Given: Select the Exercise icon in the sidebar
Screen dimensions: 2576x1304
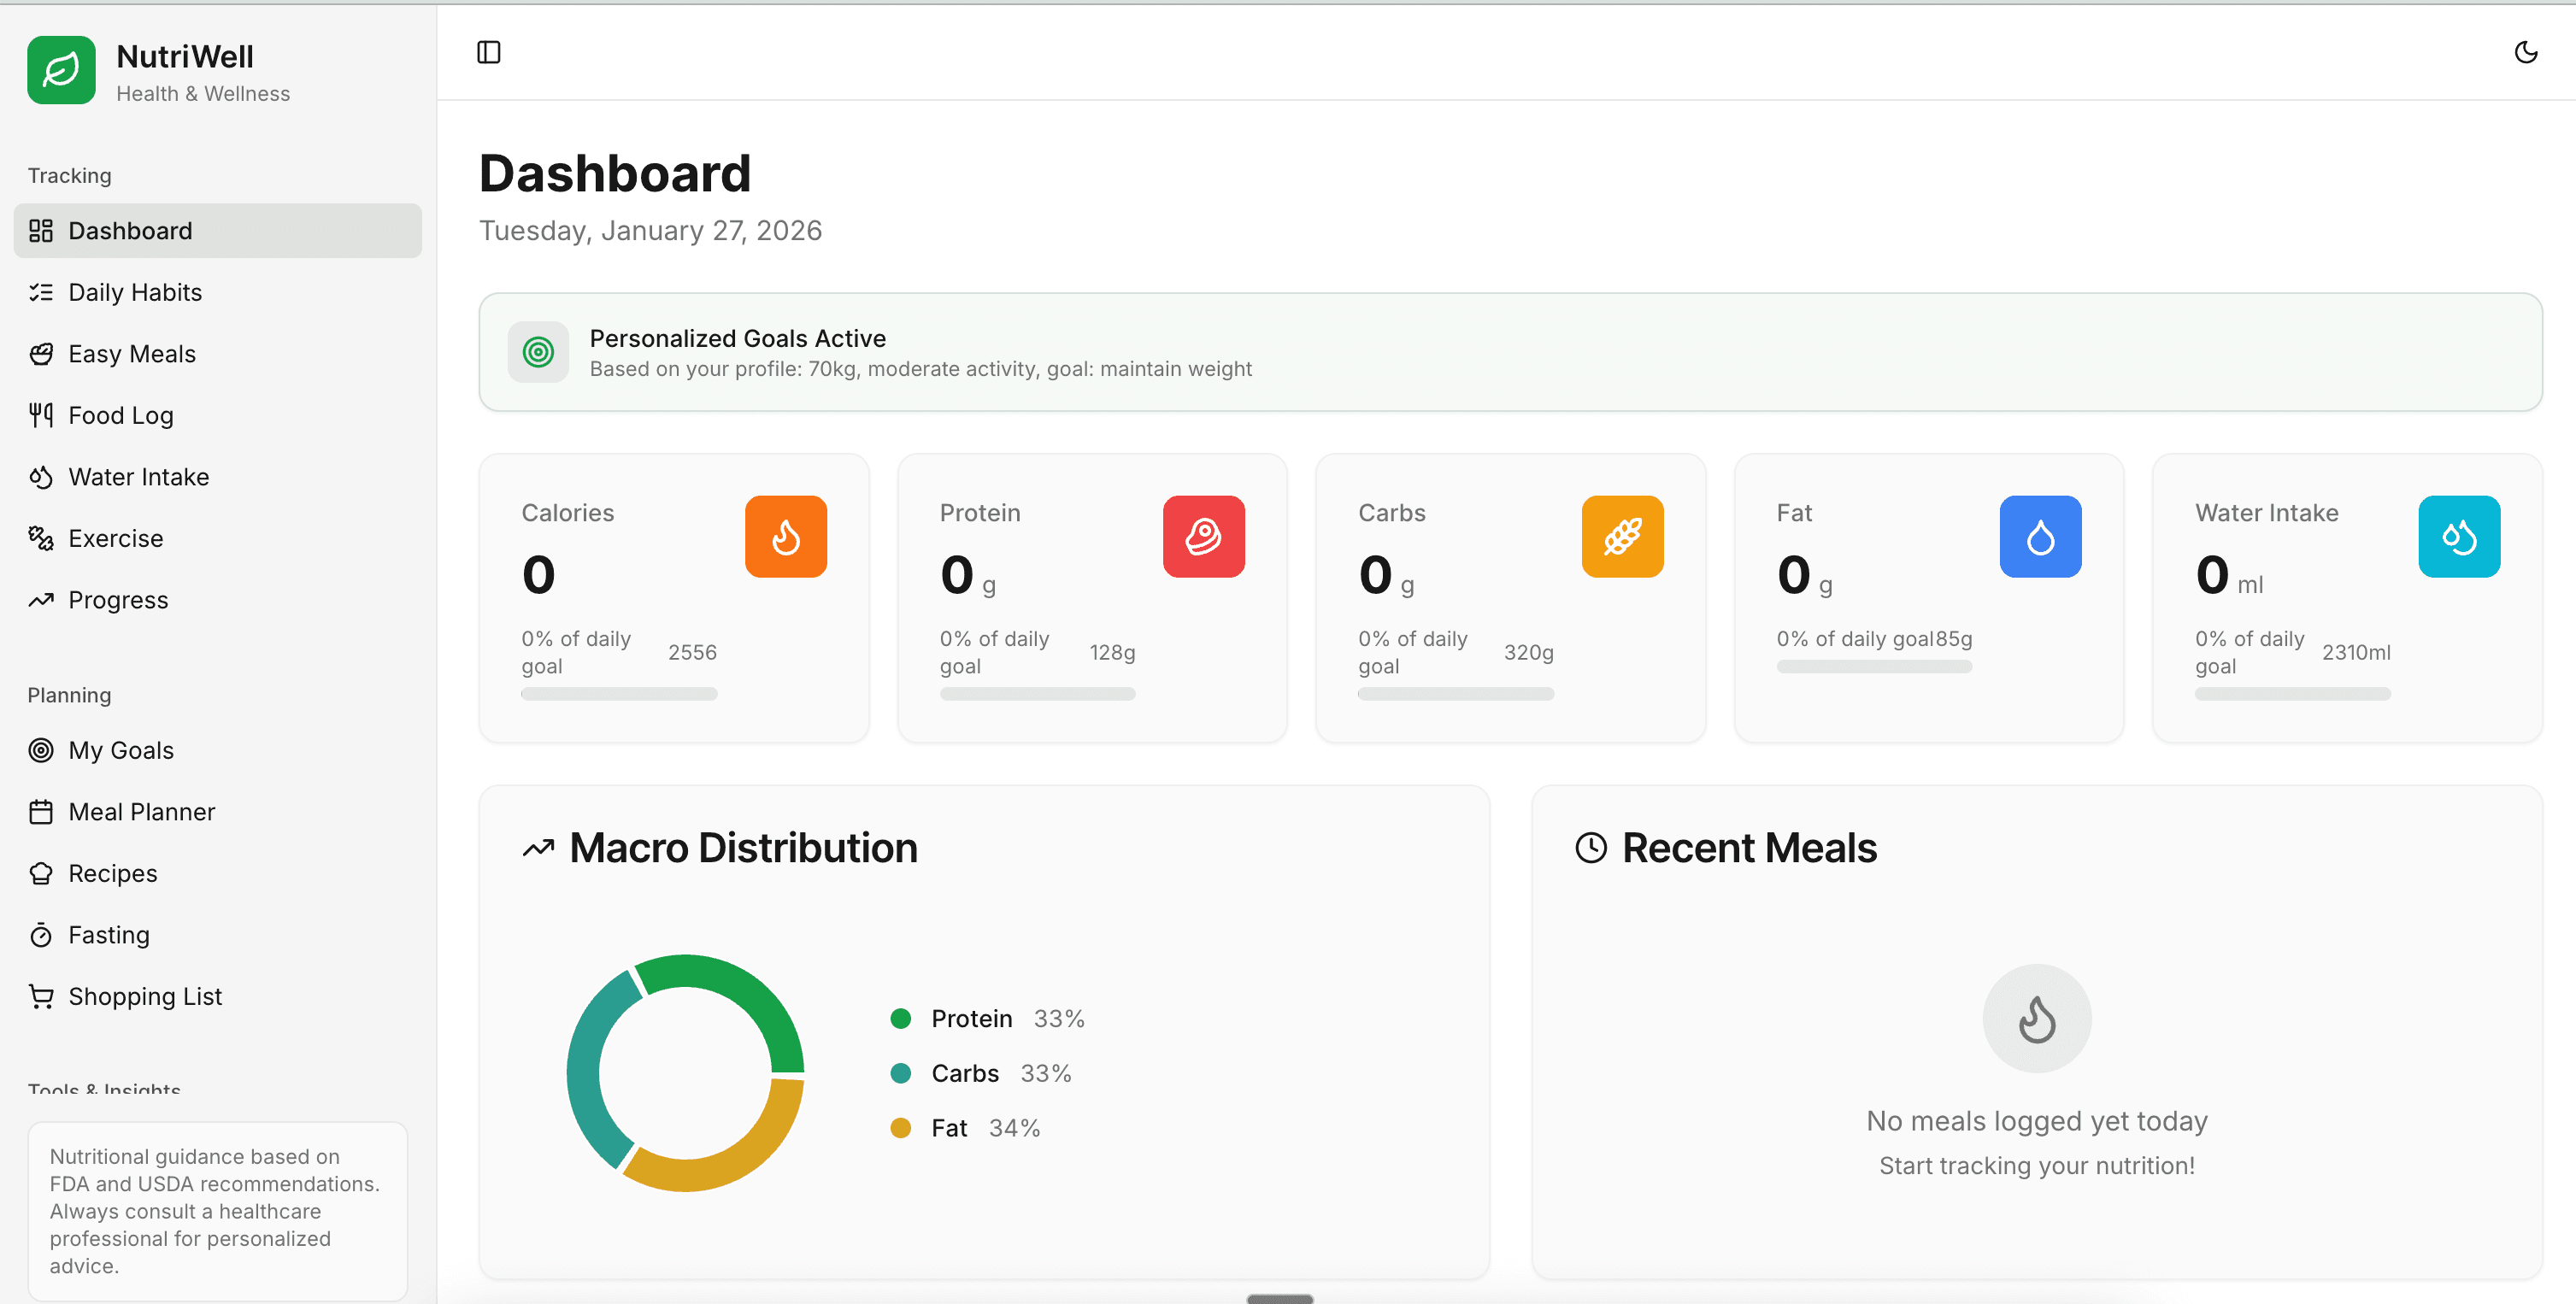Looking at the screenshot, I should (41, 538).
